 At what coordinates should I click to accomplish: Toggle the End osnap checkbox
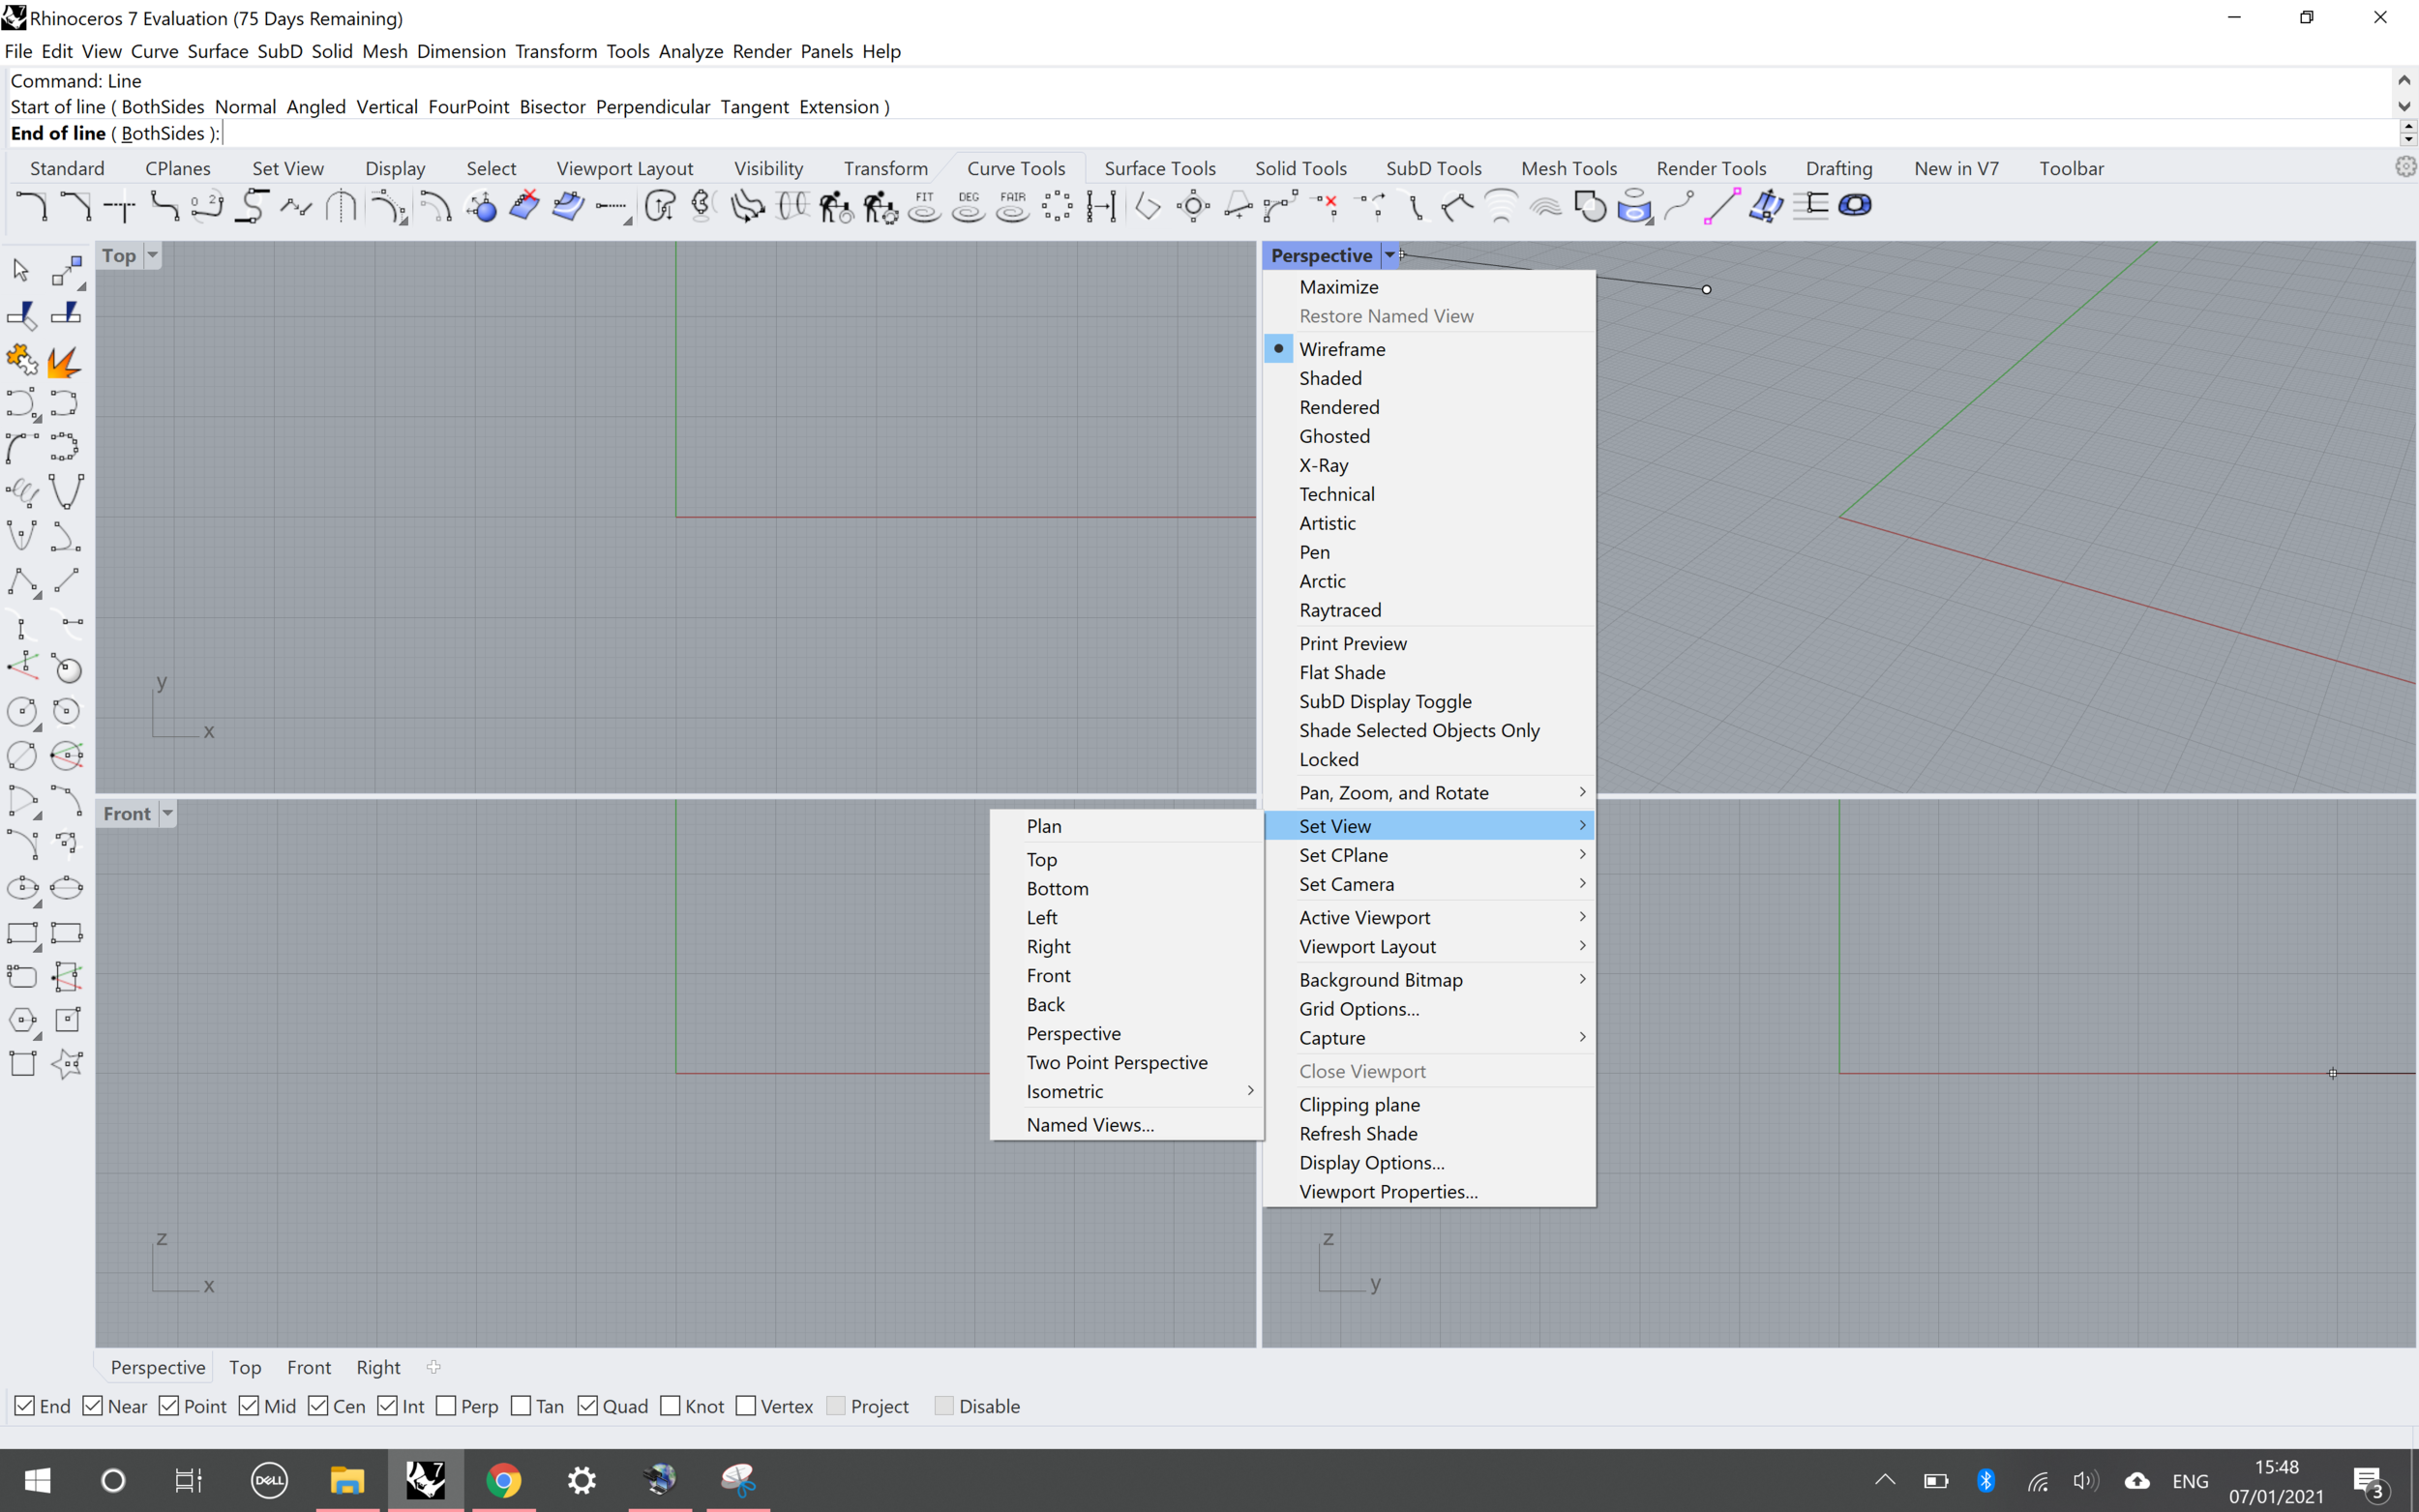click(25, 1406)
